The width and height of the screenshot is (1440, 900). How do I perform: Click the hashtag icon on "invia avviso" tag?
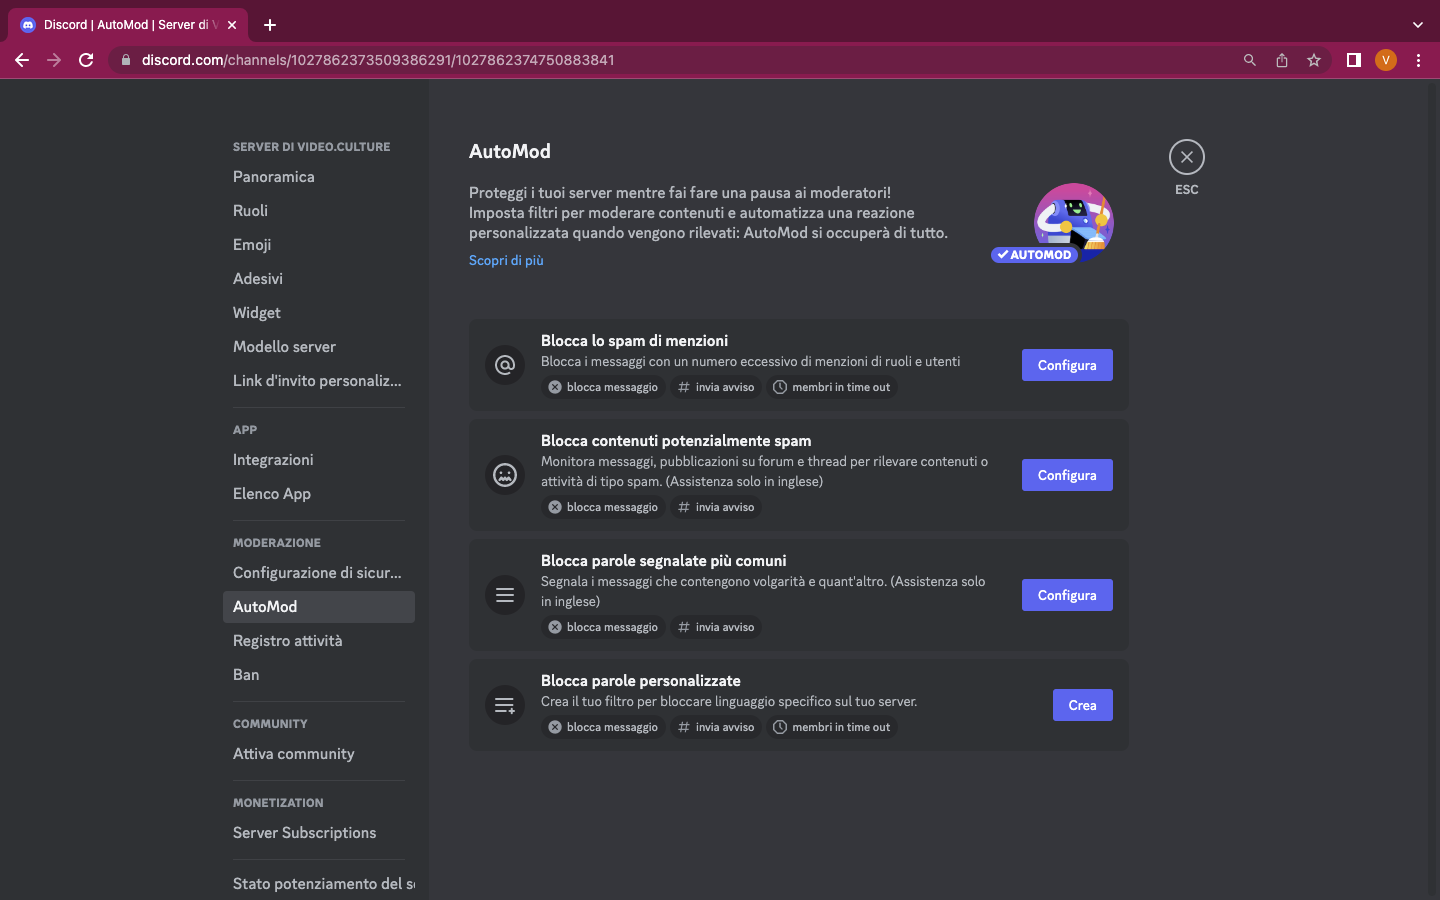coord(685,387)
